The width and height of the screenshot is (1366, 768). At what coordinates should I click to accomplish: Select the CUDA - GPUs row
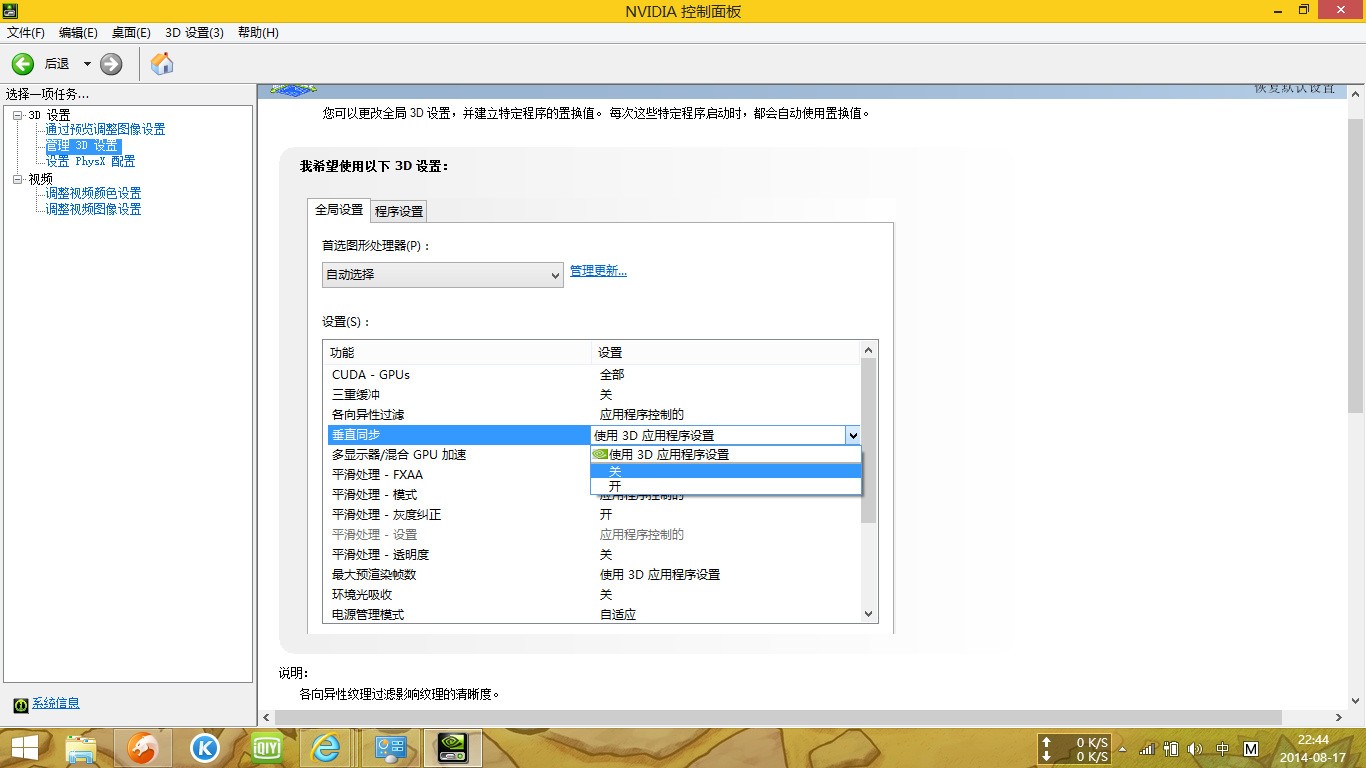(592, 375)
